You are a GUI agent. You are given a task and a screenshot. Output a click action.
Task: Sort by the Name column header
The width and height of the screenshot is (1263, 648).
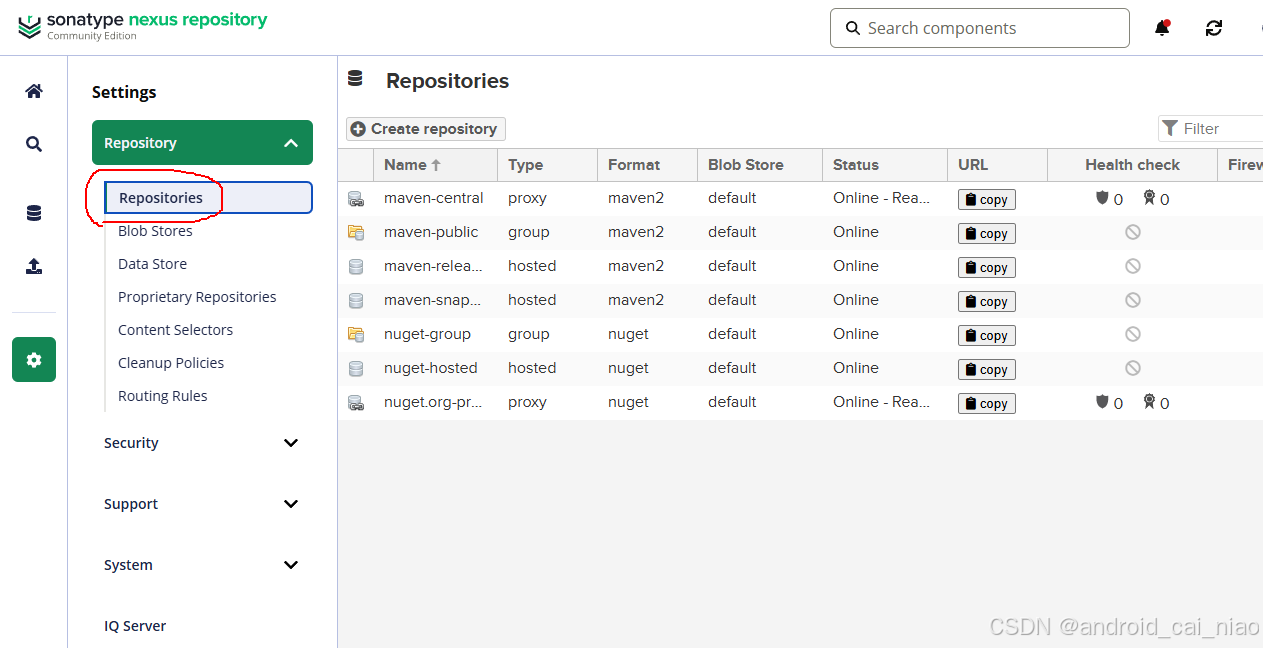coord(435,165)
